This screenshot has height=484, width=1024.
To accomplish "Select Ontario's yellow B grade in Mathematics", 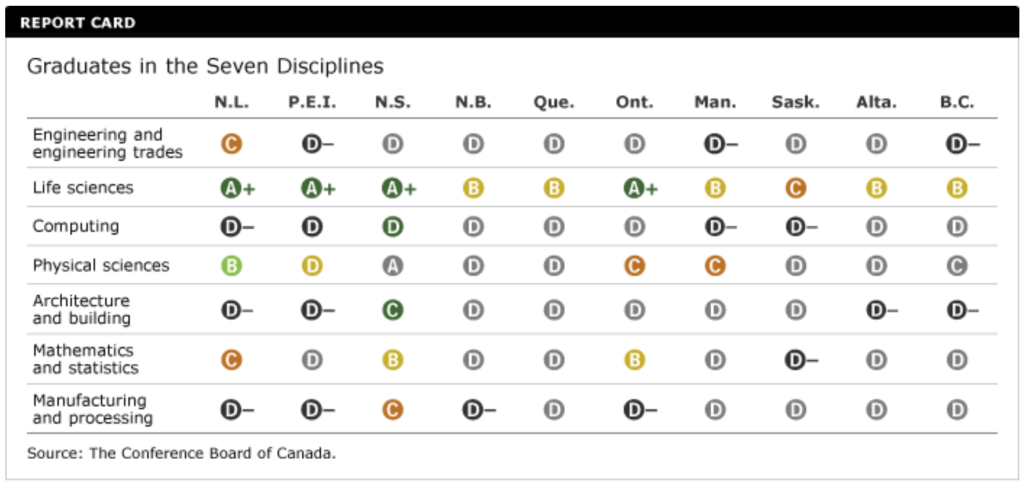I will (634, 359).
